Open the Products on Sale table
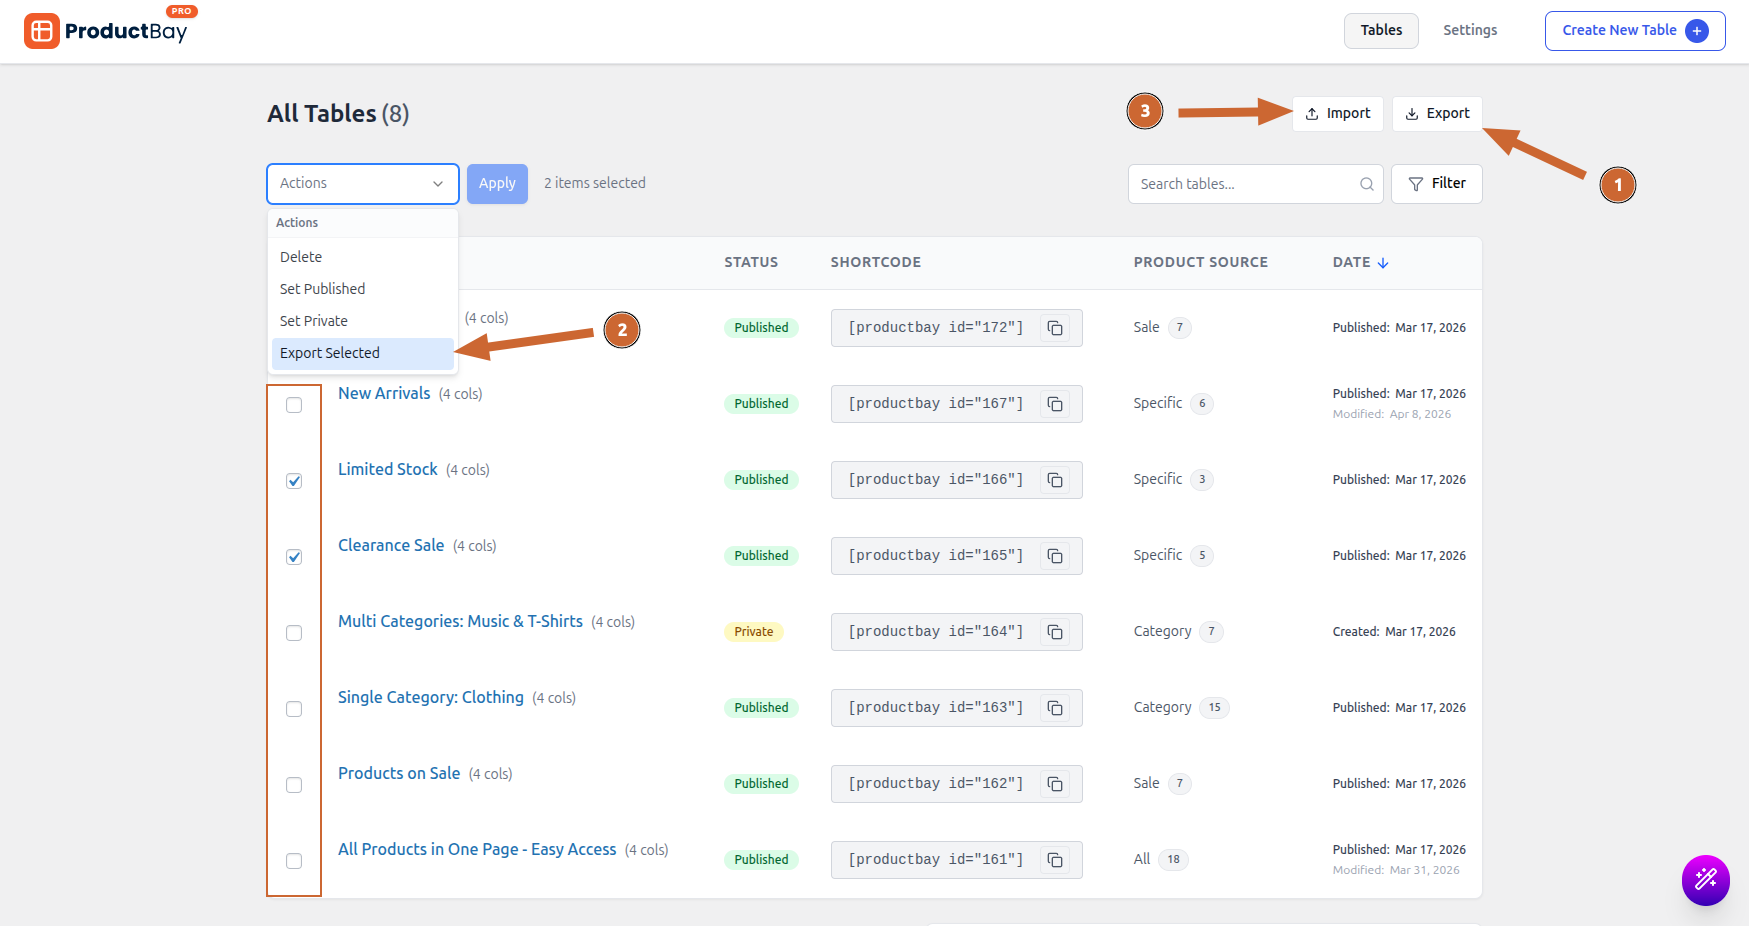The width and height of the screenshot is (1749, 926). 399,773
